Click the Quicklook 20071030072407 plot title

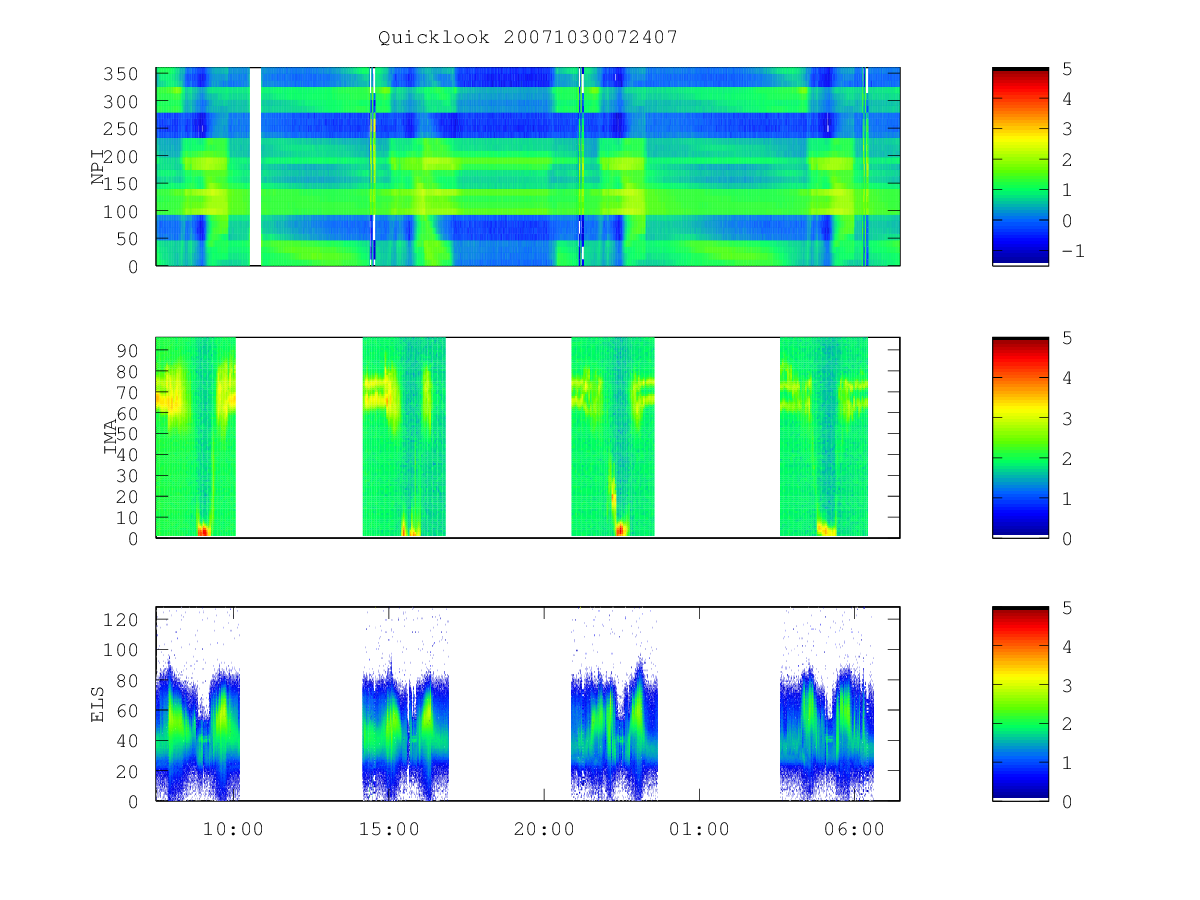[528, 38]
